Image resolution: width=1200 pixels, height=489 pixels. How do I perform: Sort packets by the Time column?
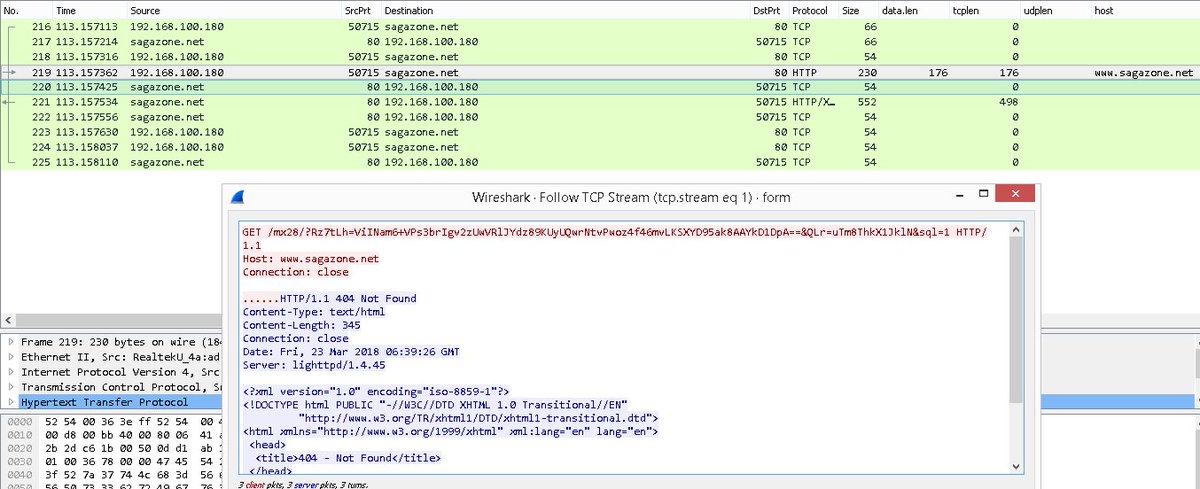point(90,9)
